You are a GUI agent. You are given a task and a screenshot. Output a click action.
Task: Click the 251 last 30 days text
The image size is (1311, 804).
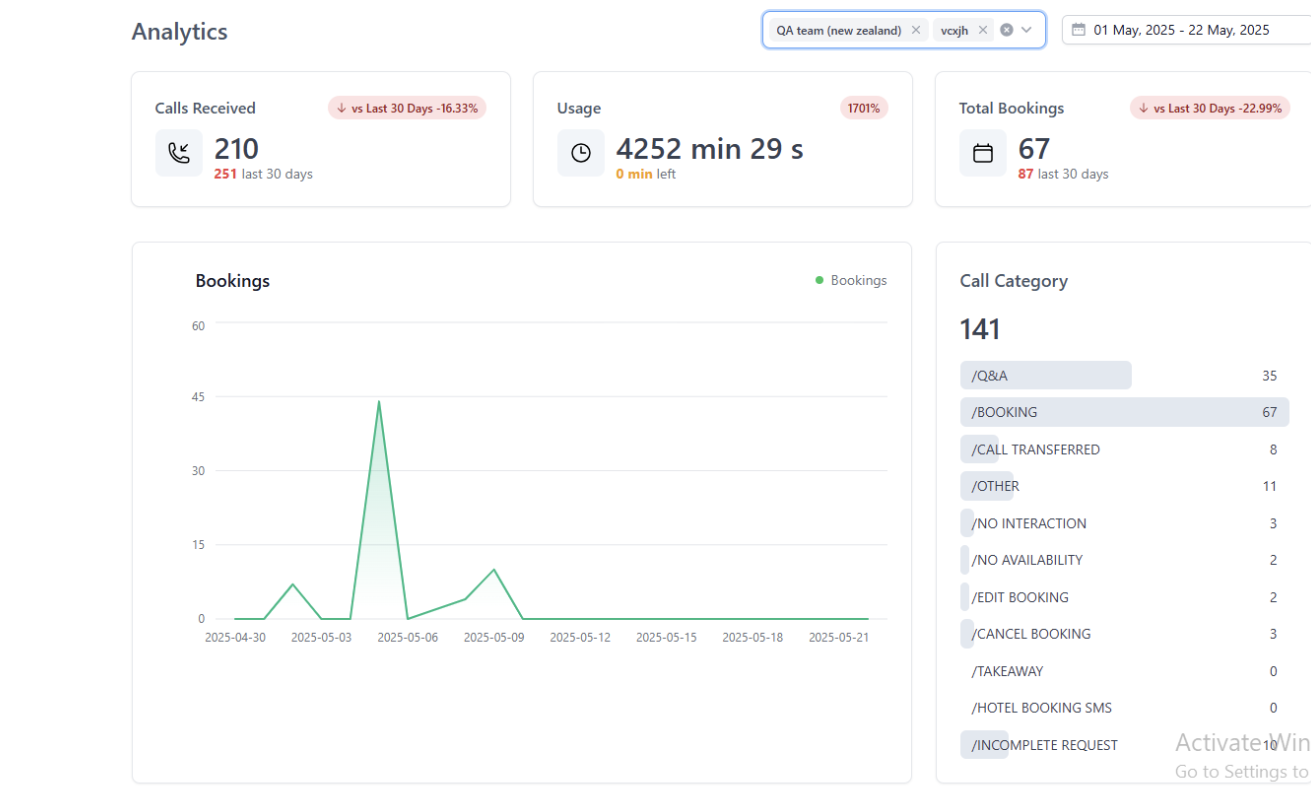point(263,174)
